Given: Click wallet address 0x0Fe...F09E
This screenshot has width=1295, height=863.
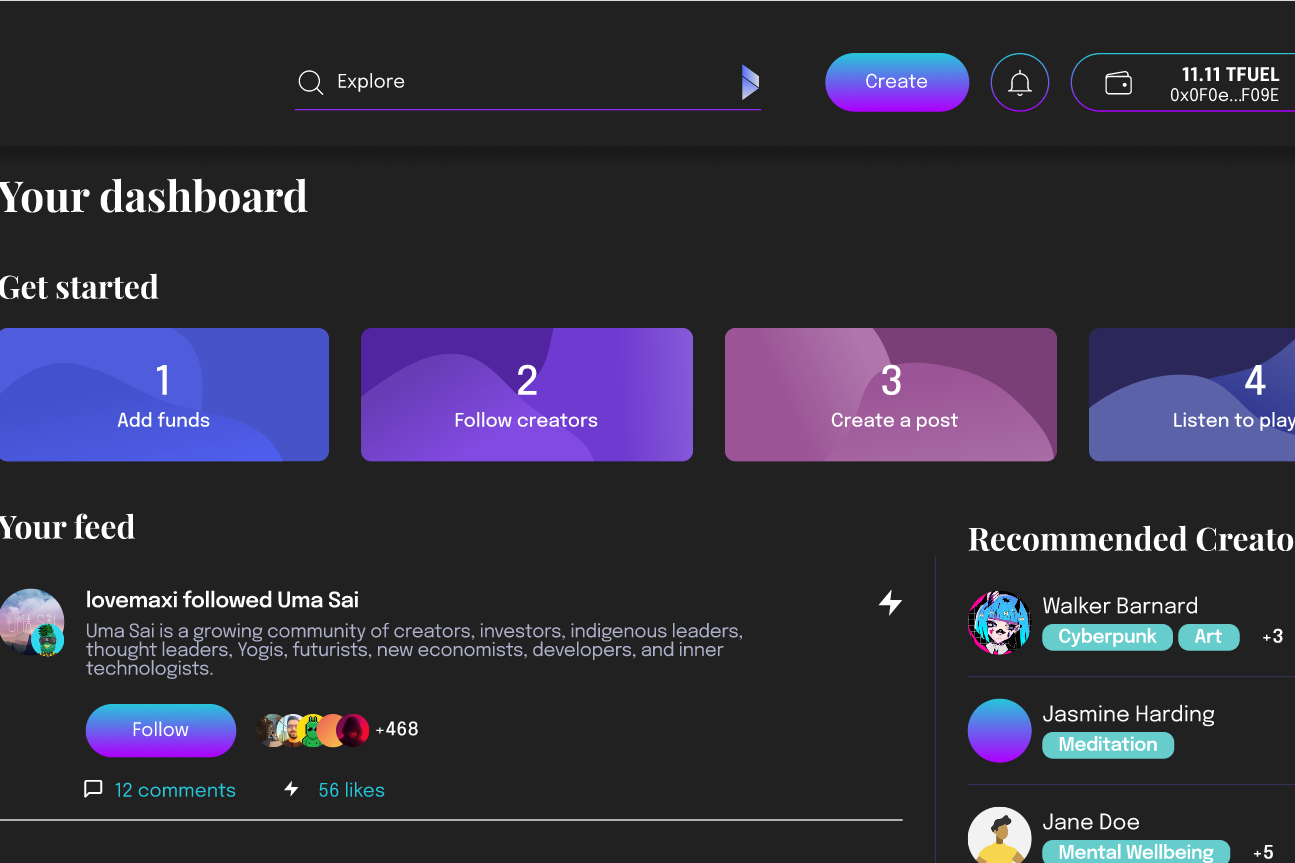Looking at the screenshot, I should [1224, 95].
